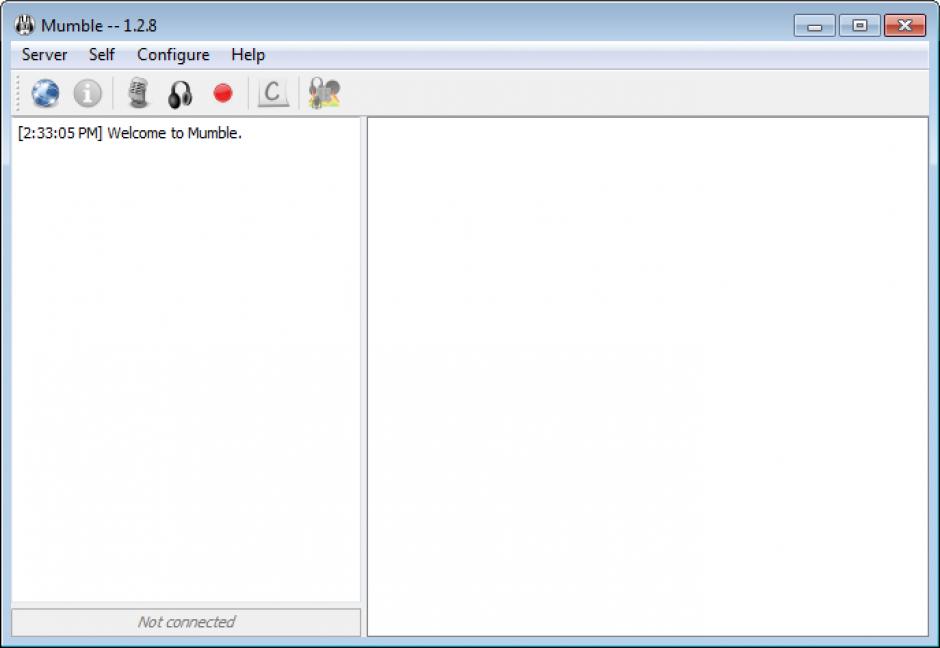
Task: Open the Help menu
Action: coord(248,55)
